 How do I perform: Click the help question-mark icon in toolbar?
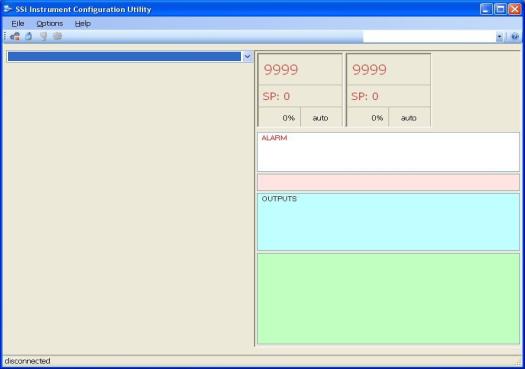[515, 36]
